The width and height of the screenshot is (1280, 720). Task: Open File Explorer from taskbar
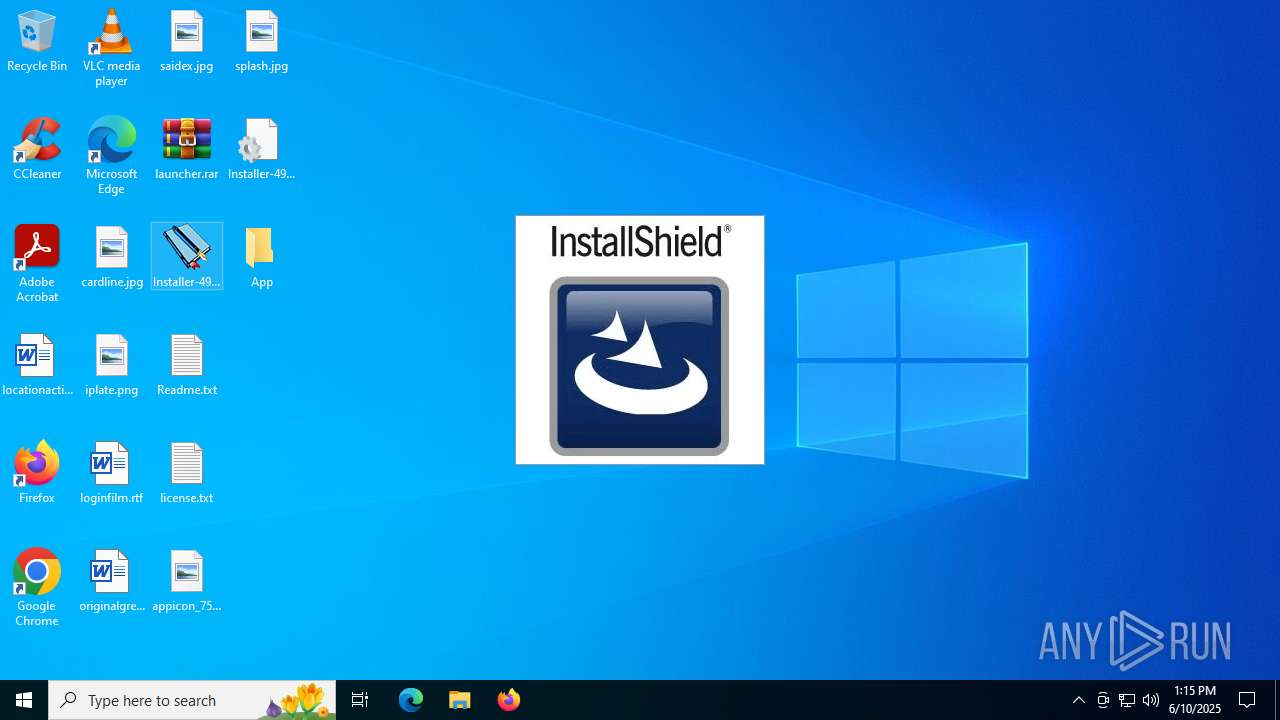click(x=460, y=700)
